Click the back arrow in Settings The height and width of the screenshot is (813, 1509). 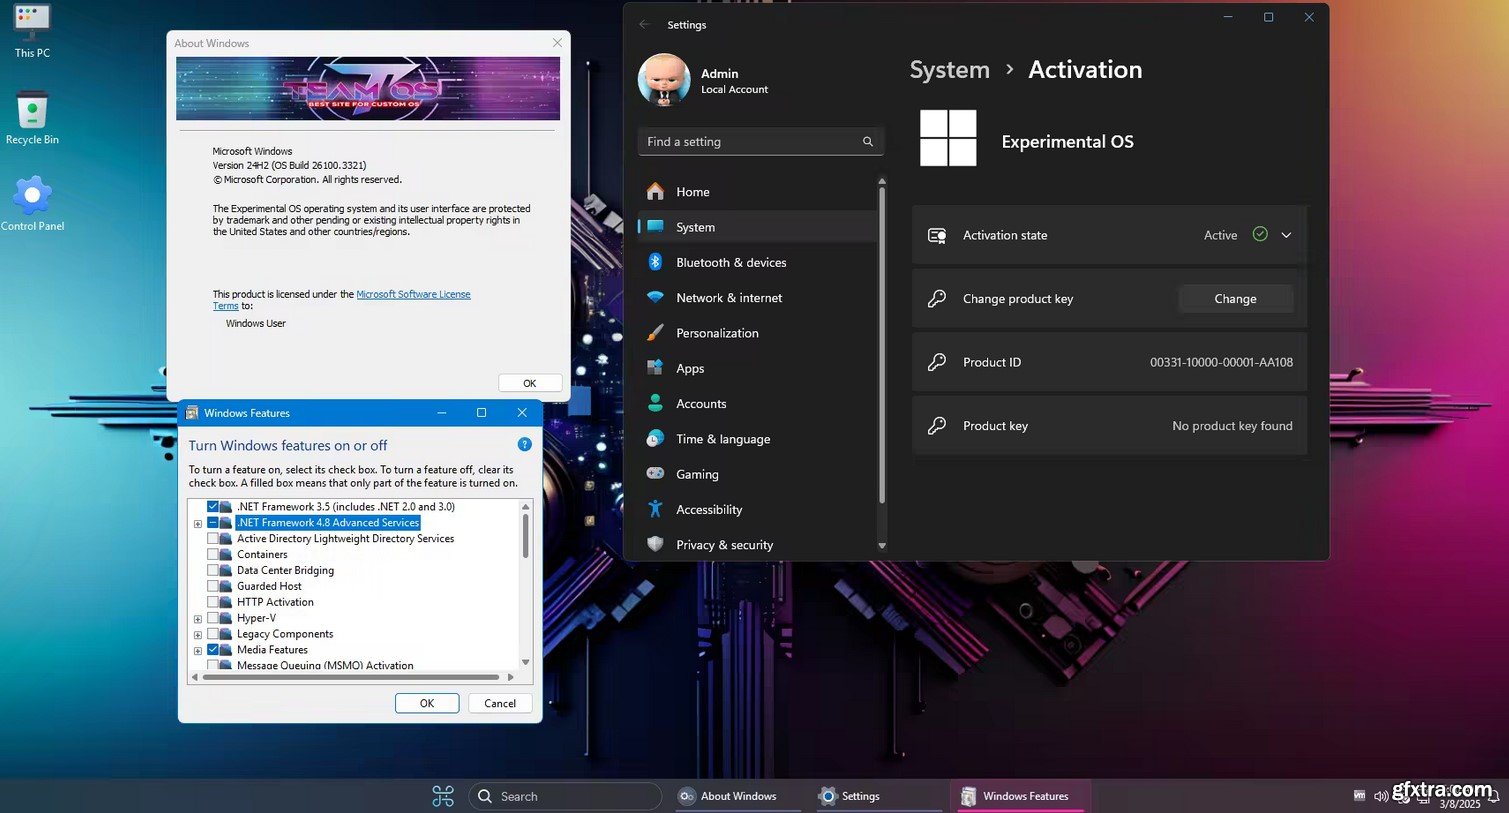[x=645, y=25]
